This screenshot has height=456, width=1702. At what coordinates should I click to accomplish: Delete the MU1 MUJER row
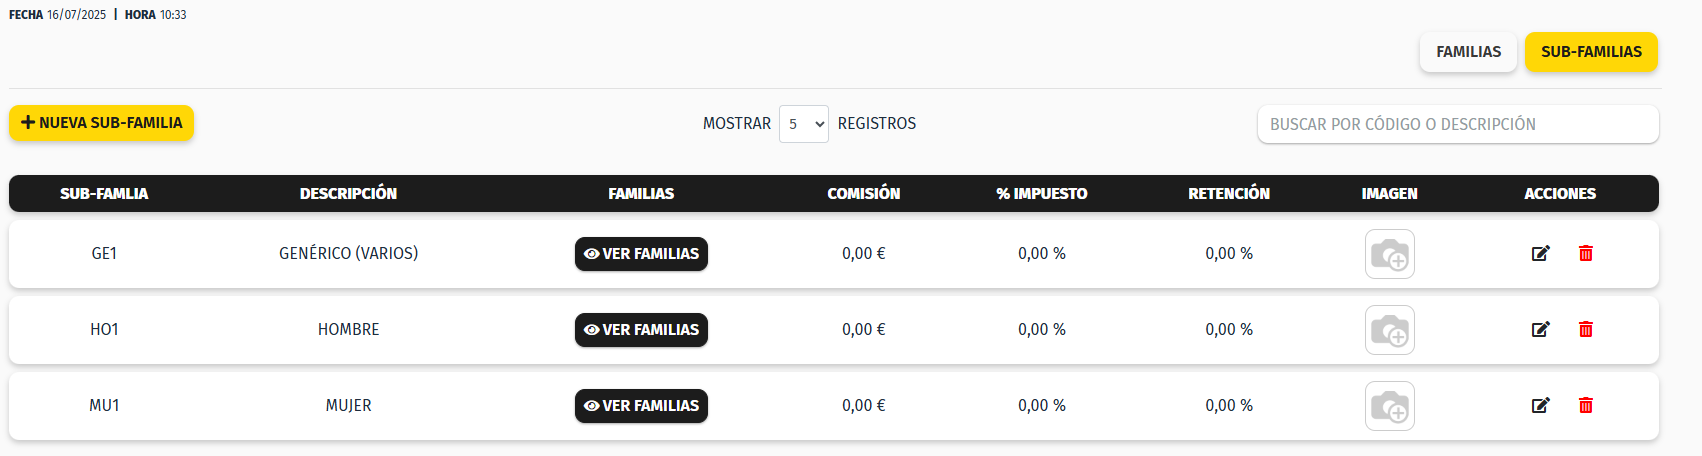click(x=1586, y=406)
